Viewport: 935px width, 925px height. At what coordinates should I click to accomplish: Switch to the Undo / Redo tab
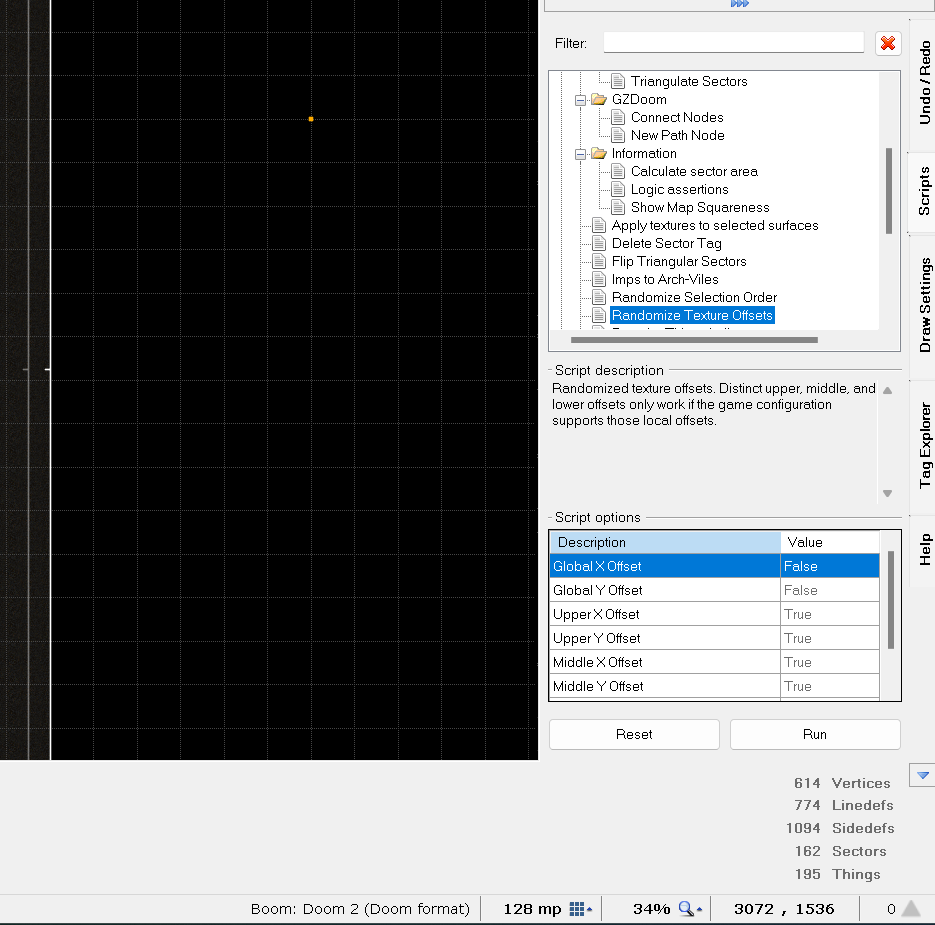pyautogui.click(x=924, y=82)
